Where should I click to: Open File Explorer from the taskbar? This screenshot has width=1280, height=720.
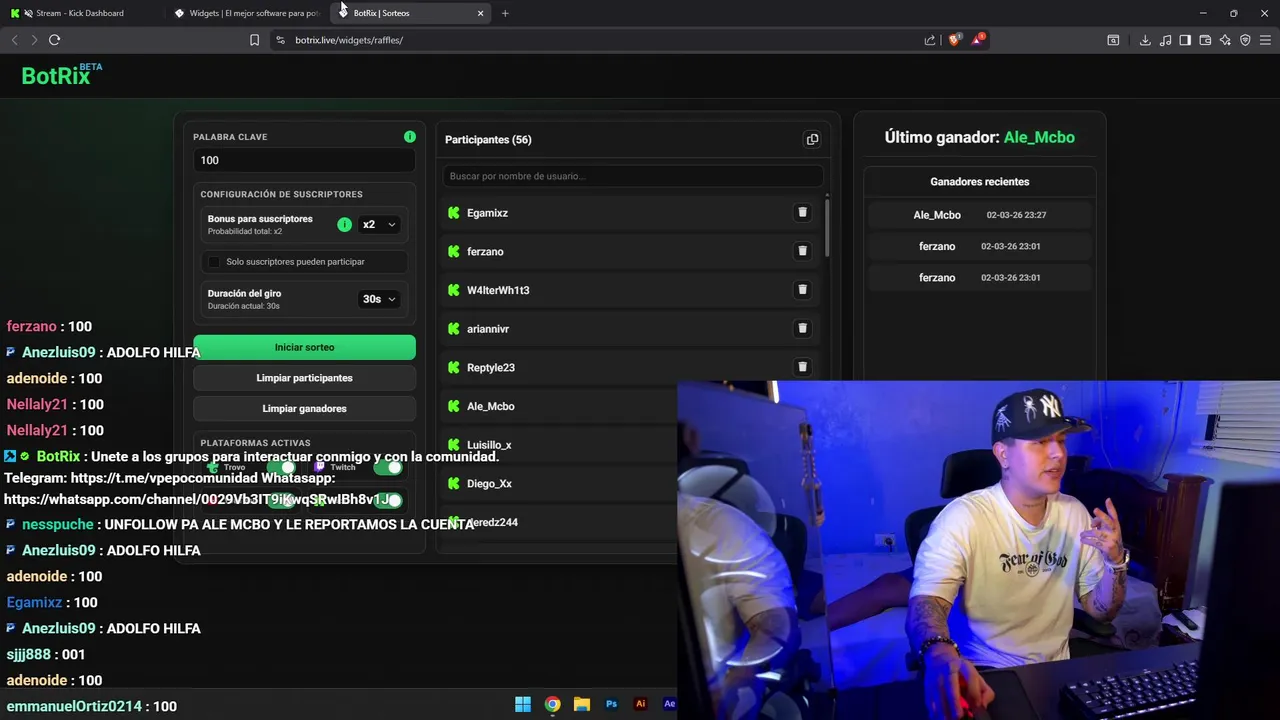coord(582,704)
